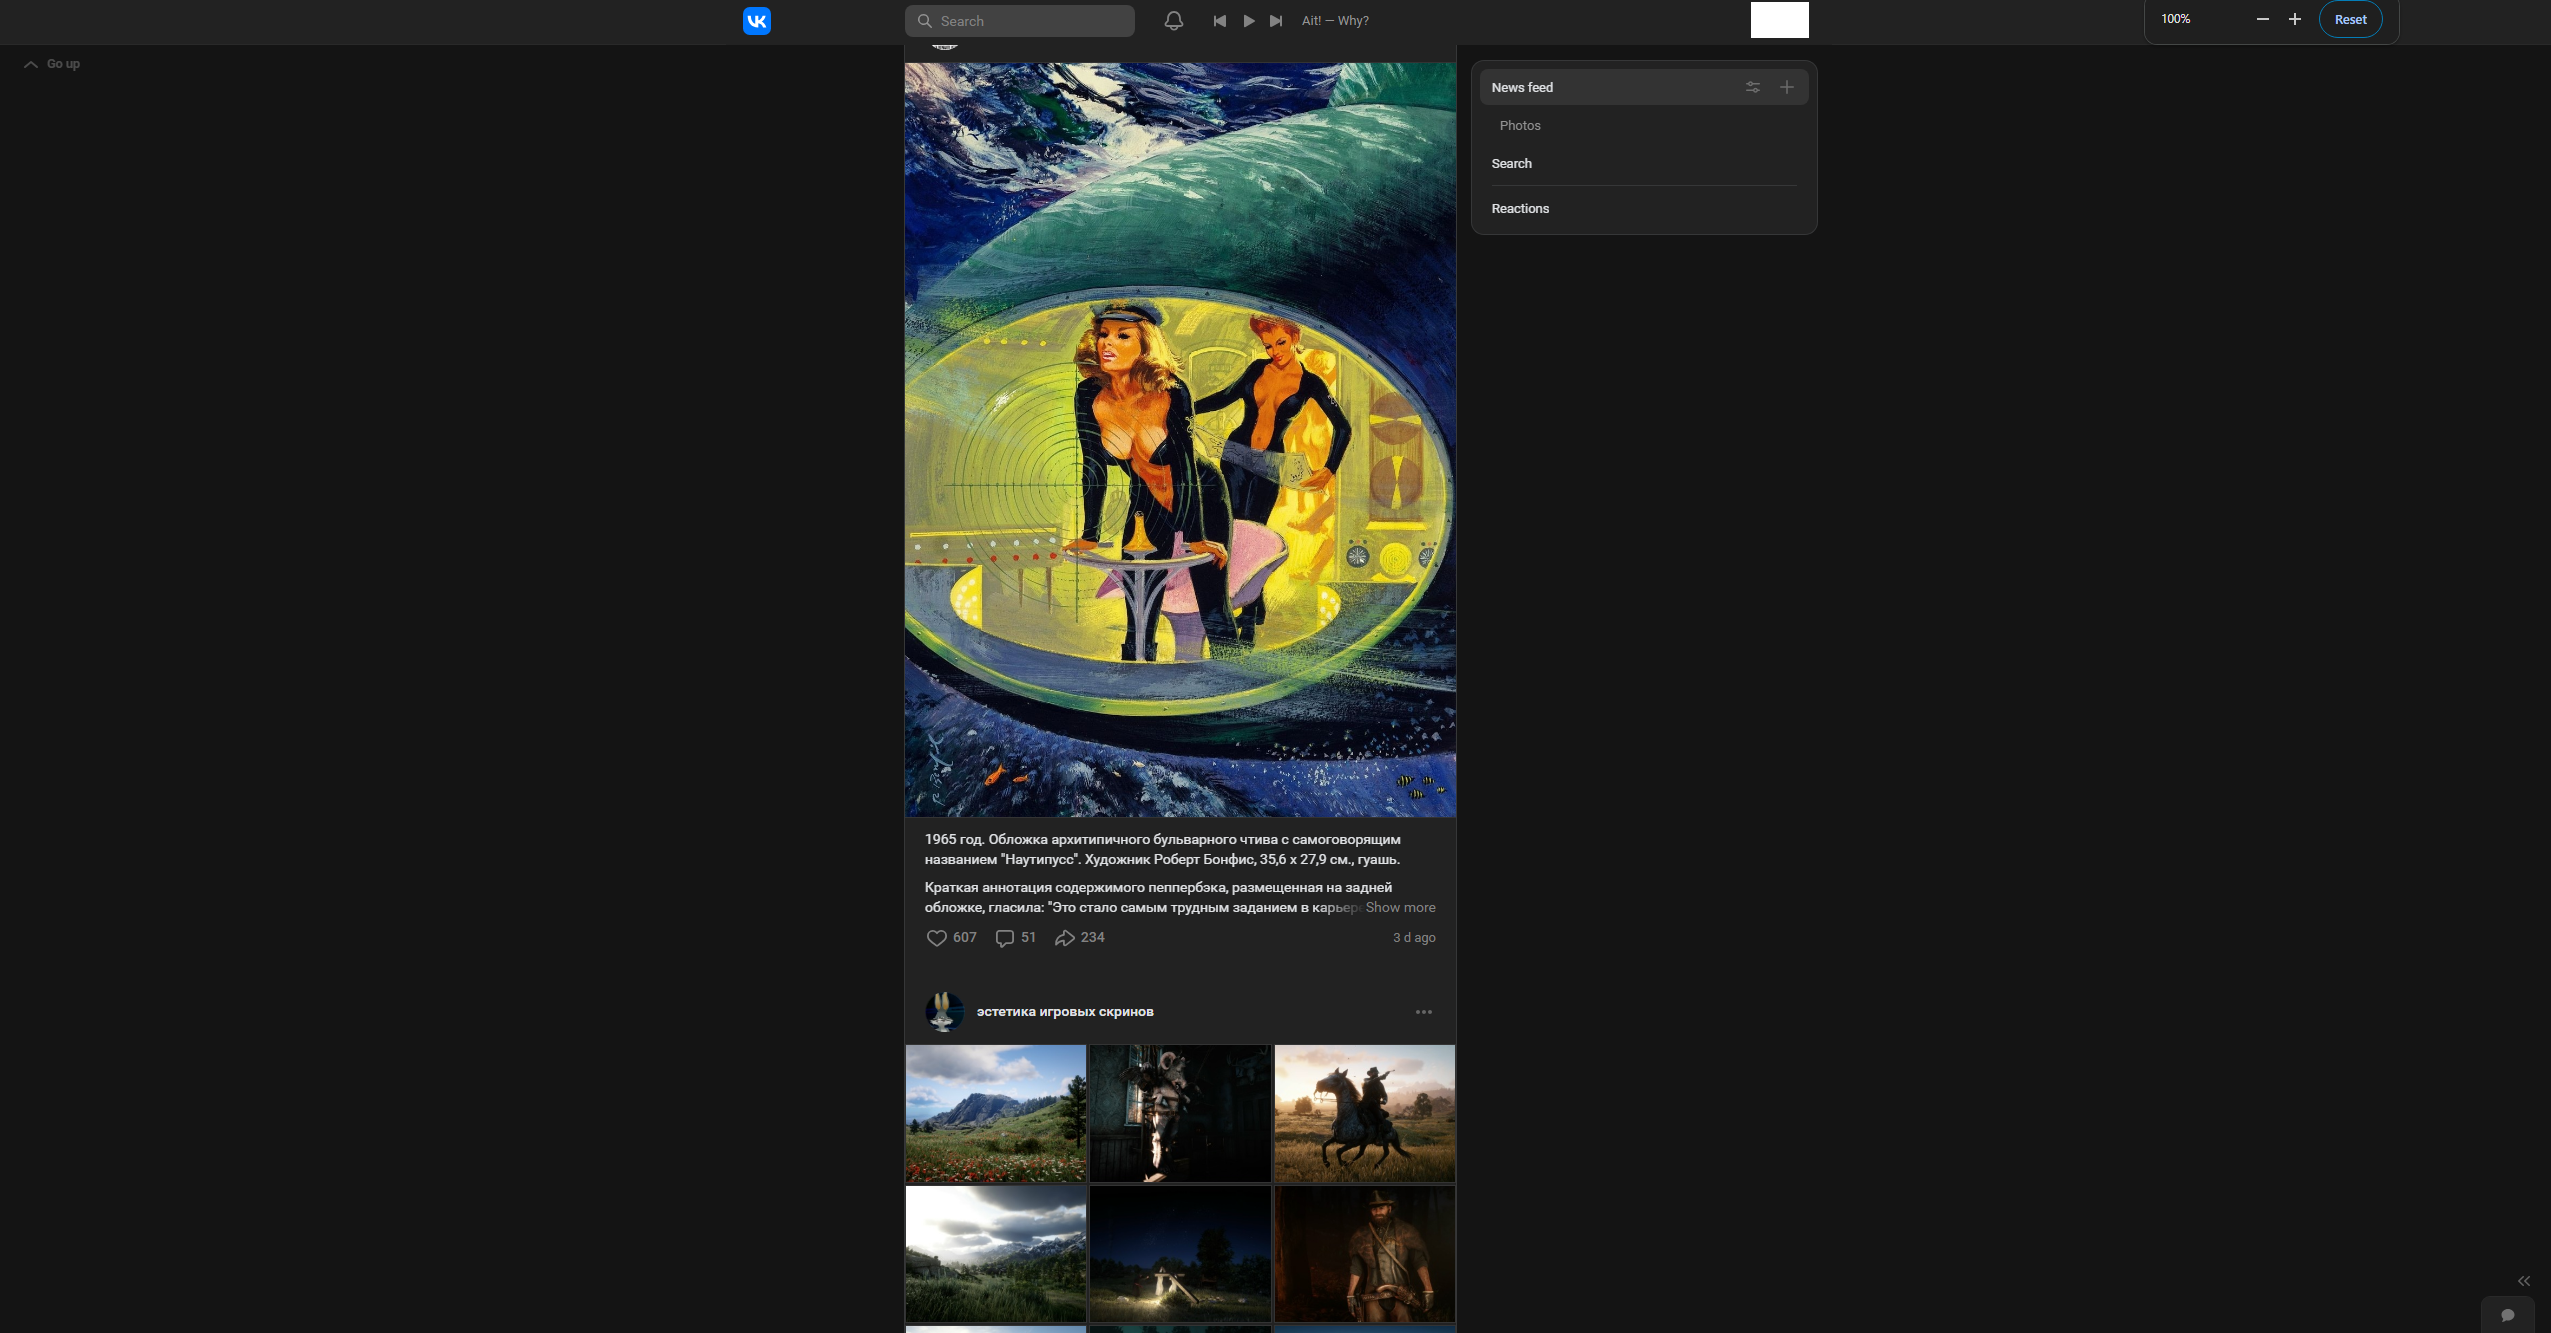Click the VK logo home icon
Screen dimensions: 2551x1333
click(757, 21)
